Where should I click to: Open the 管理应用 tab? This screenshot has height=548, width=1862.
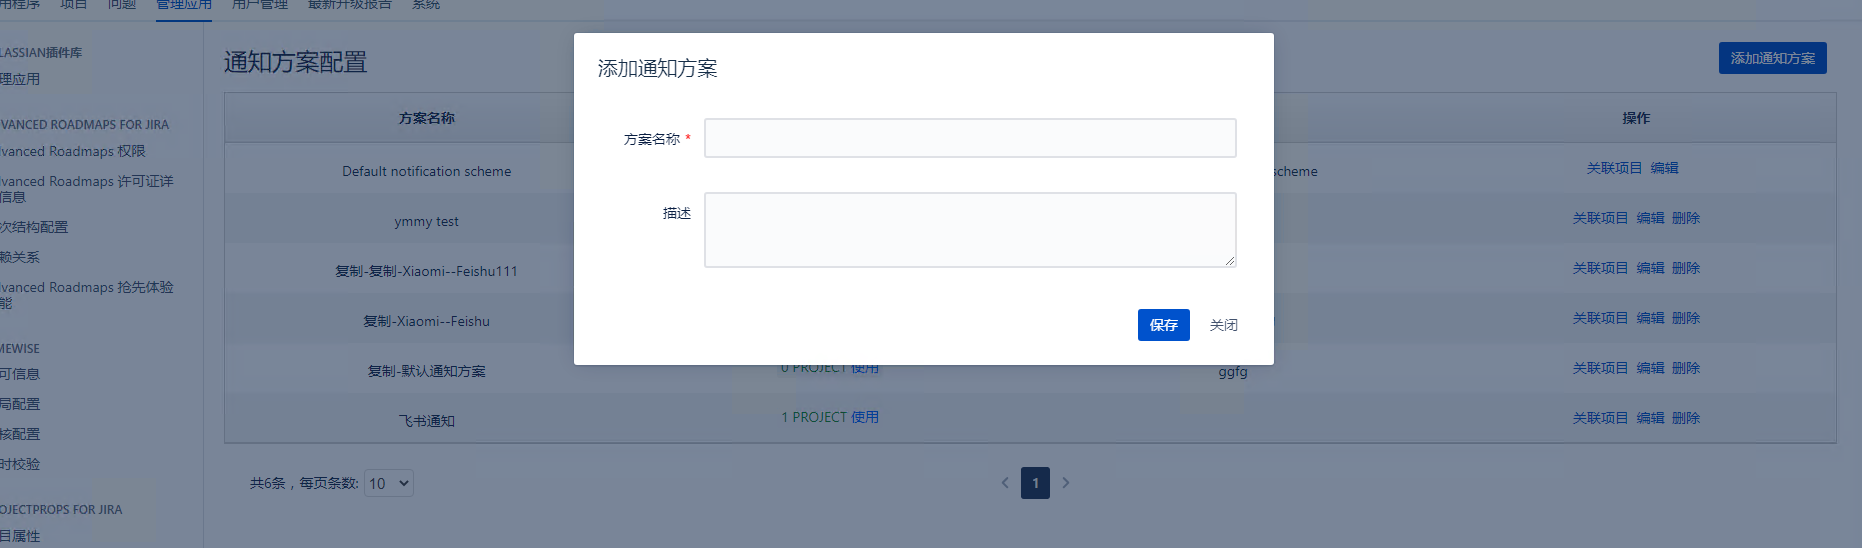coord(184,5)
